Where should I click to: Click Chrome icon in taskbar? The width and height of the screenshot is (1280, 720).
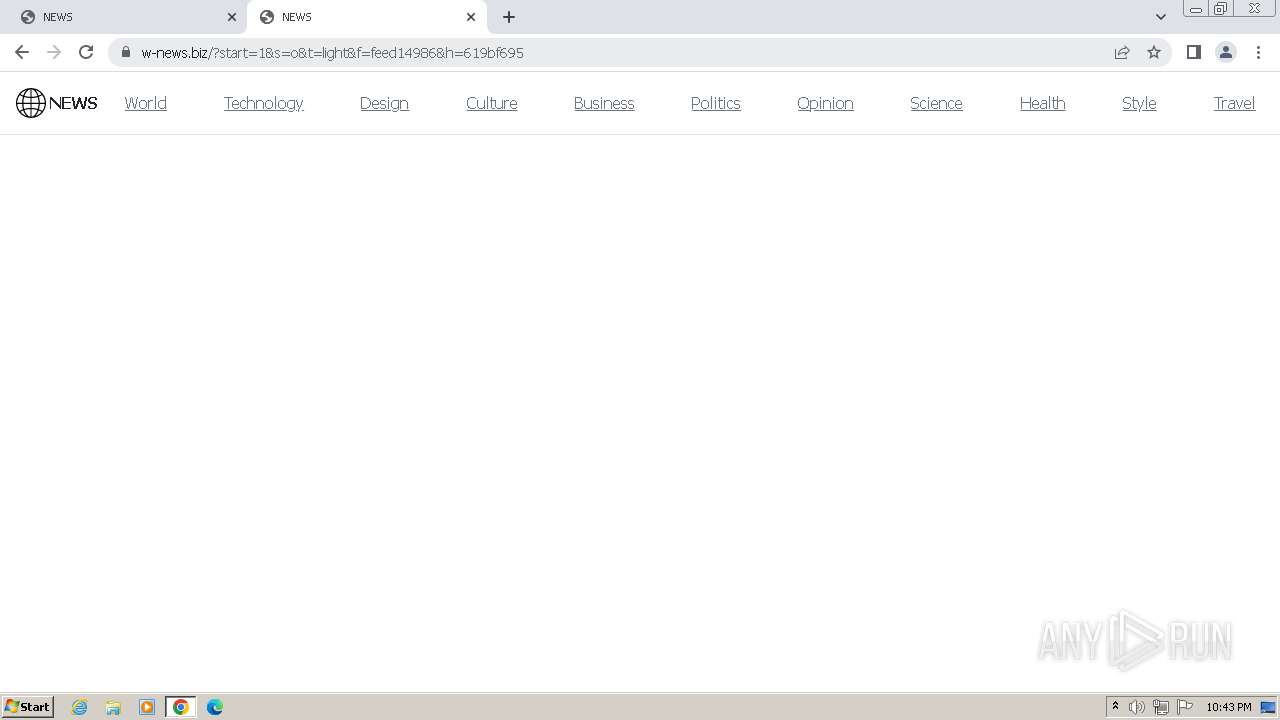pos(181,707)
